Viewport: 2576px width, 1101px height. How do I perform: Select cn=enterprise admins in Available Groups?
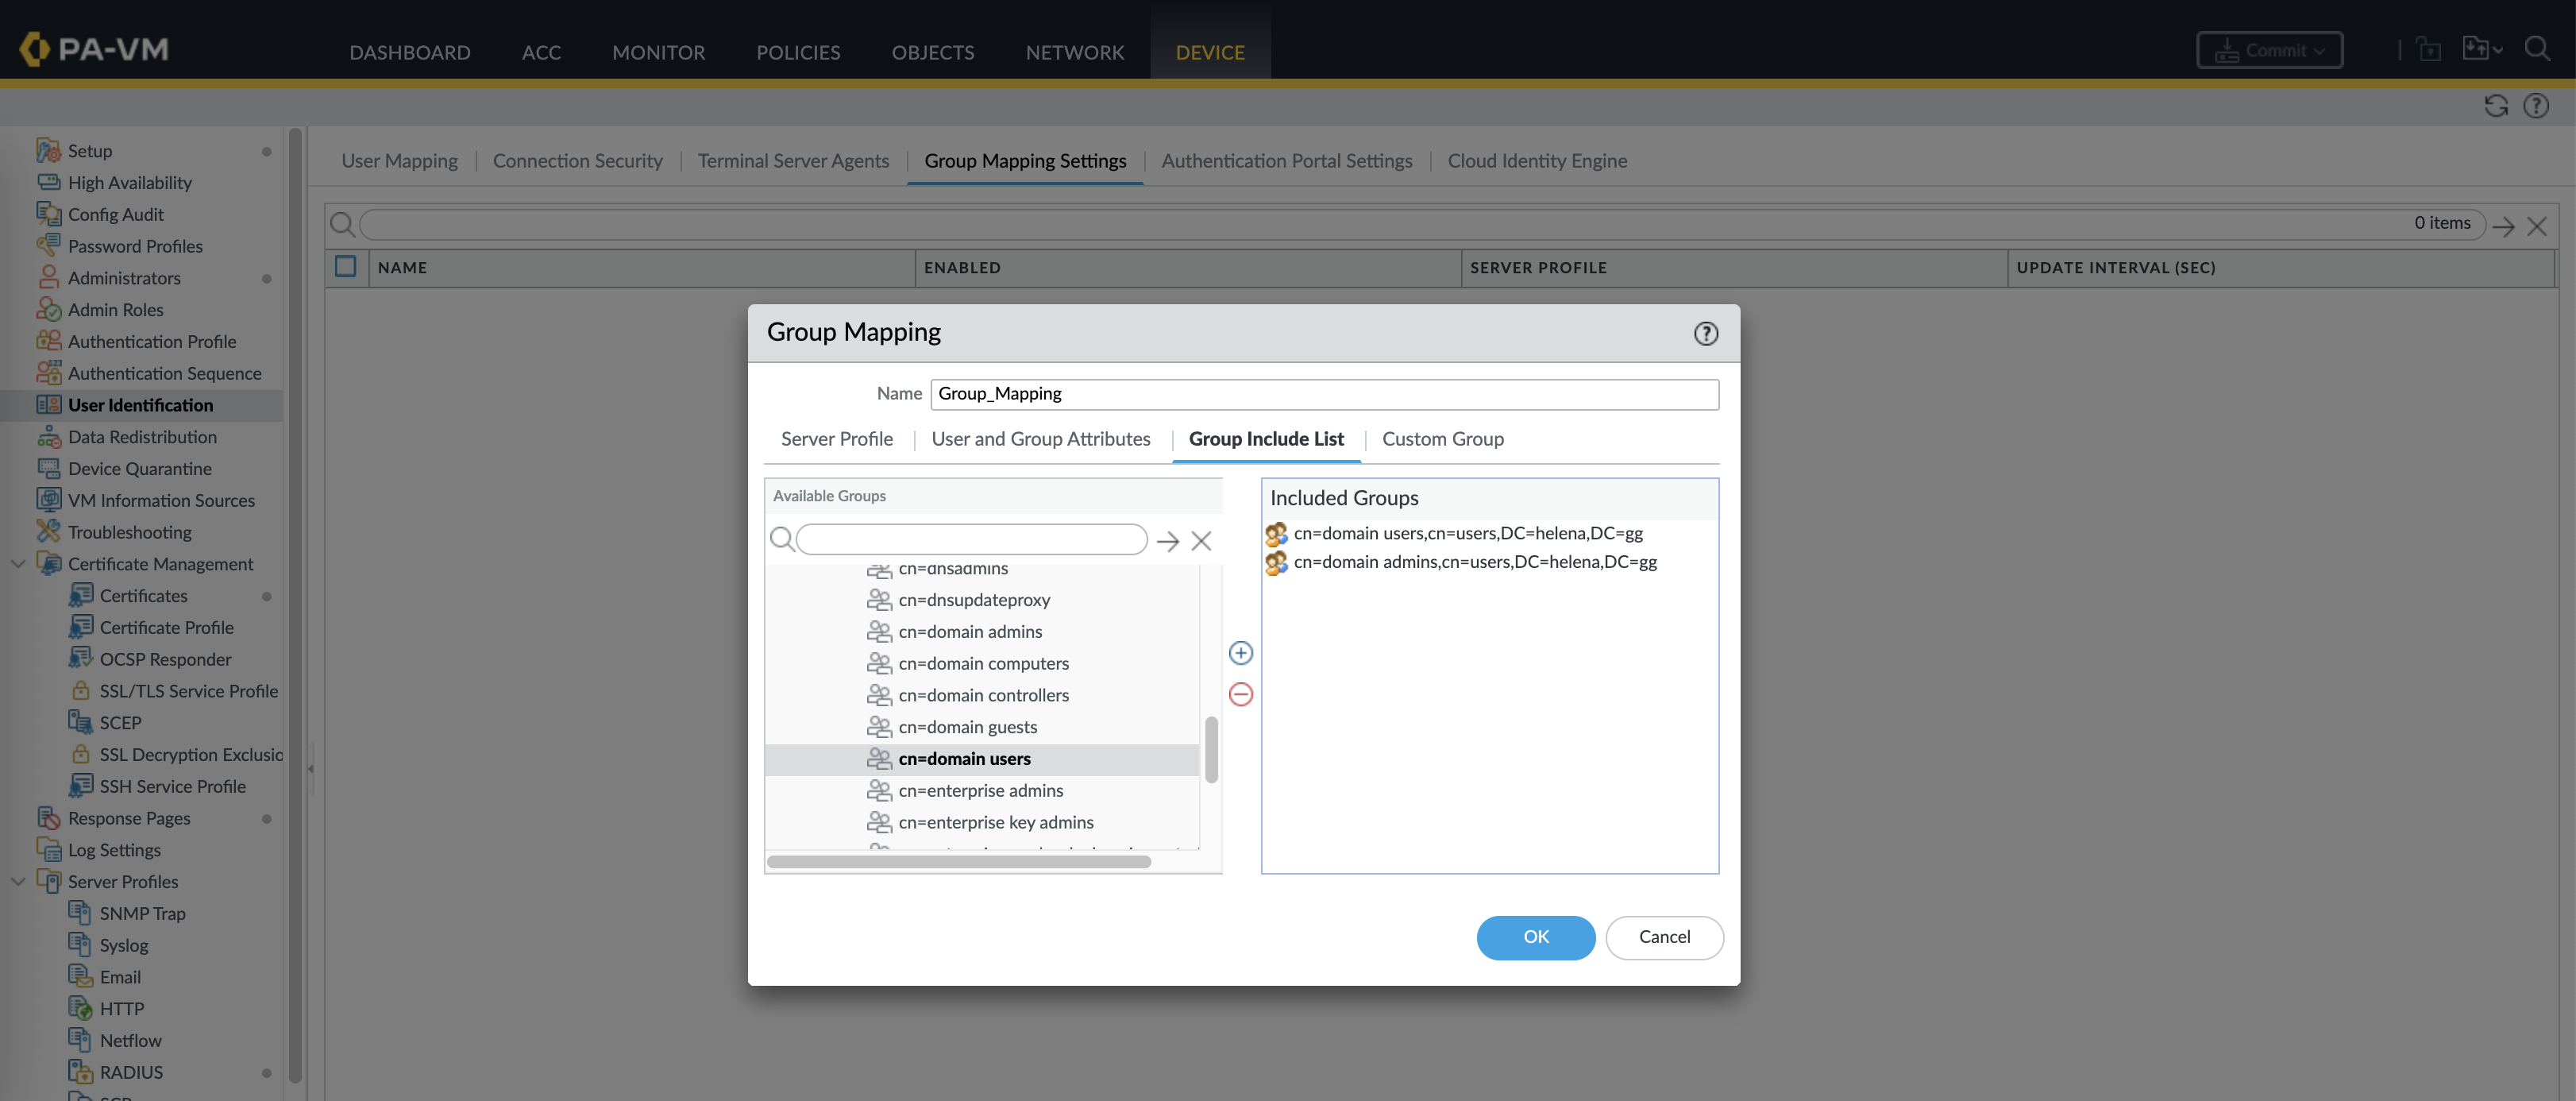click(980, 790)
